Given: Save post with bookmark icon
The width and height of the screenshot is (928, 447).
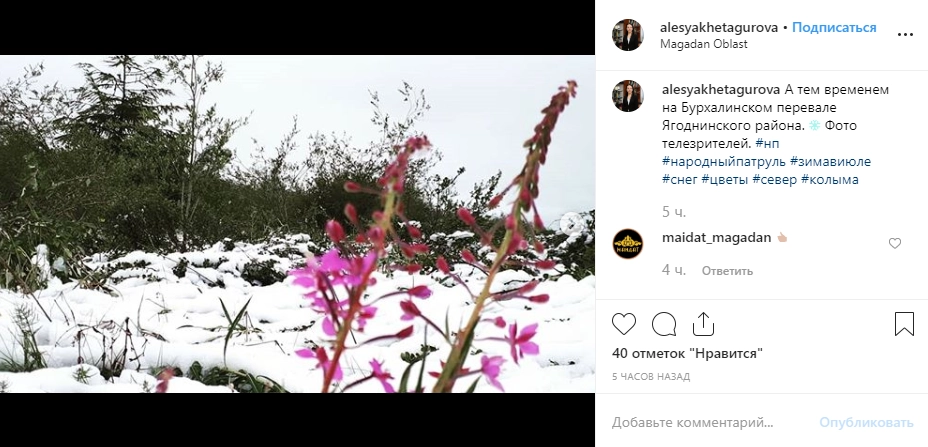Looking at the screenshot, I should [x=904, y=324].
